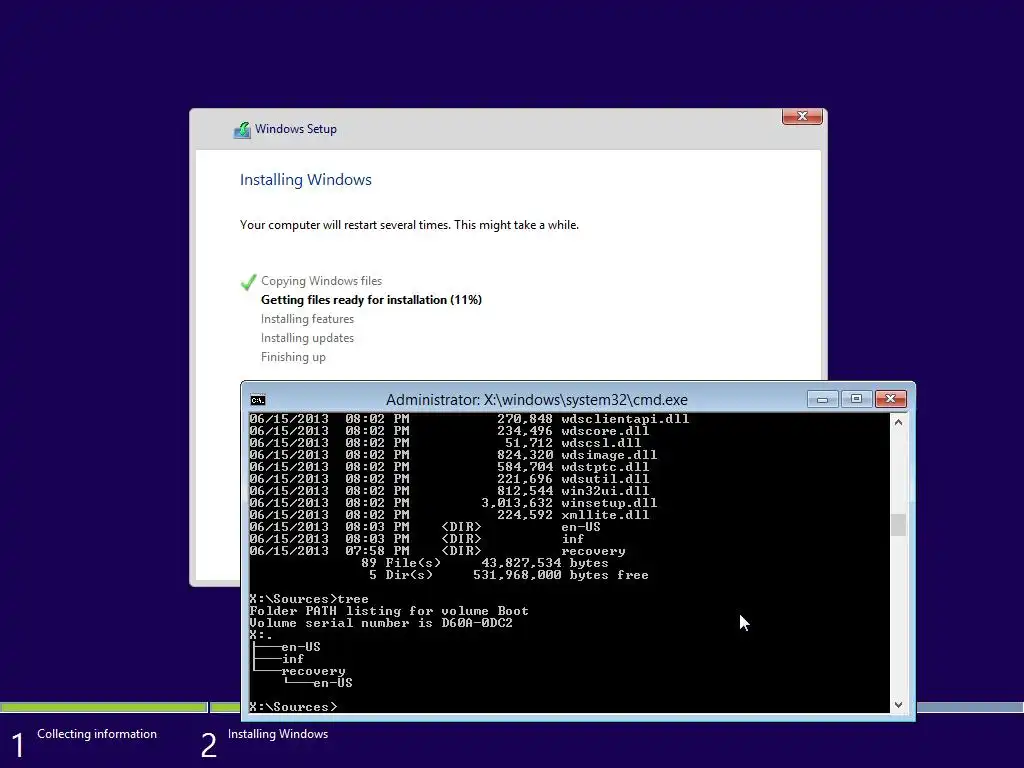Click the recovery <DIR> listing row
Image resolution: width=1024 pixels, height=768 pixels.
click(438, 551)
